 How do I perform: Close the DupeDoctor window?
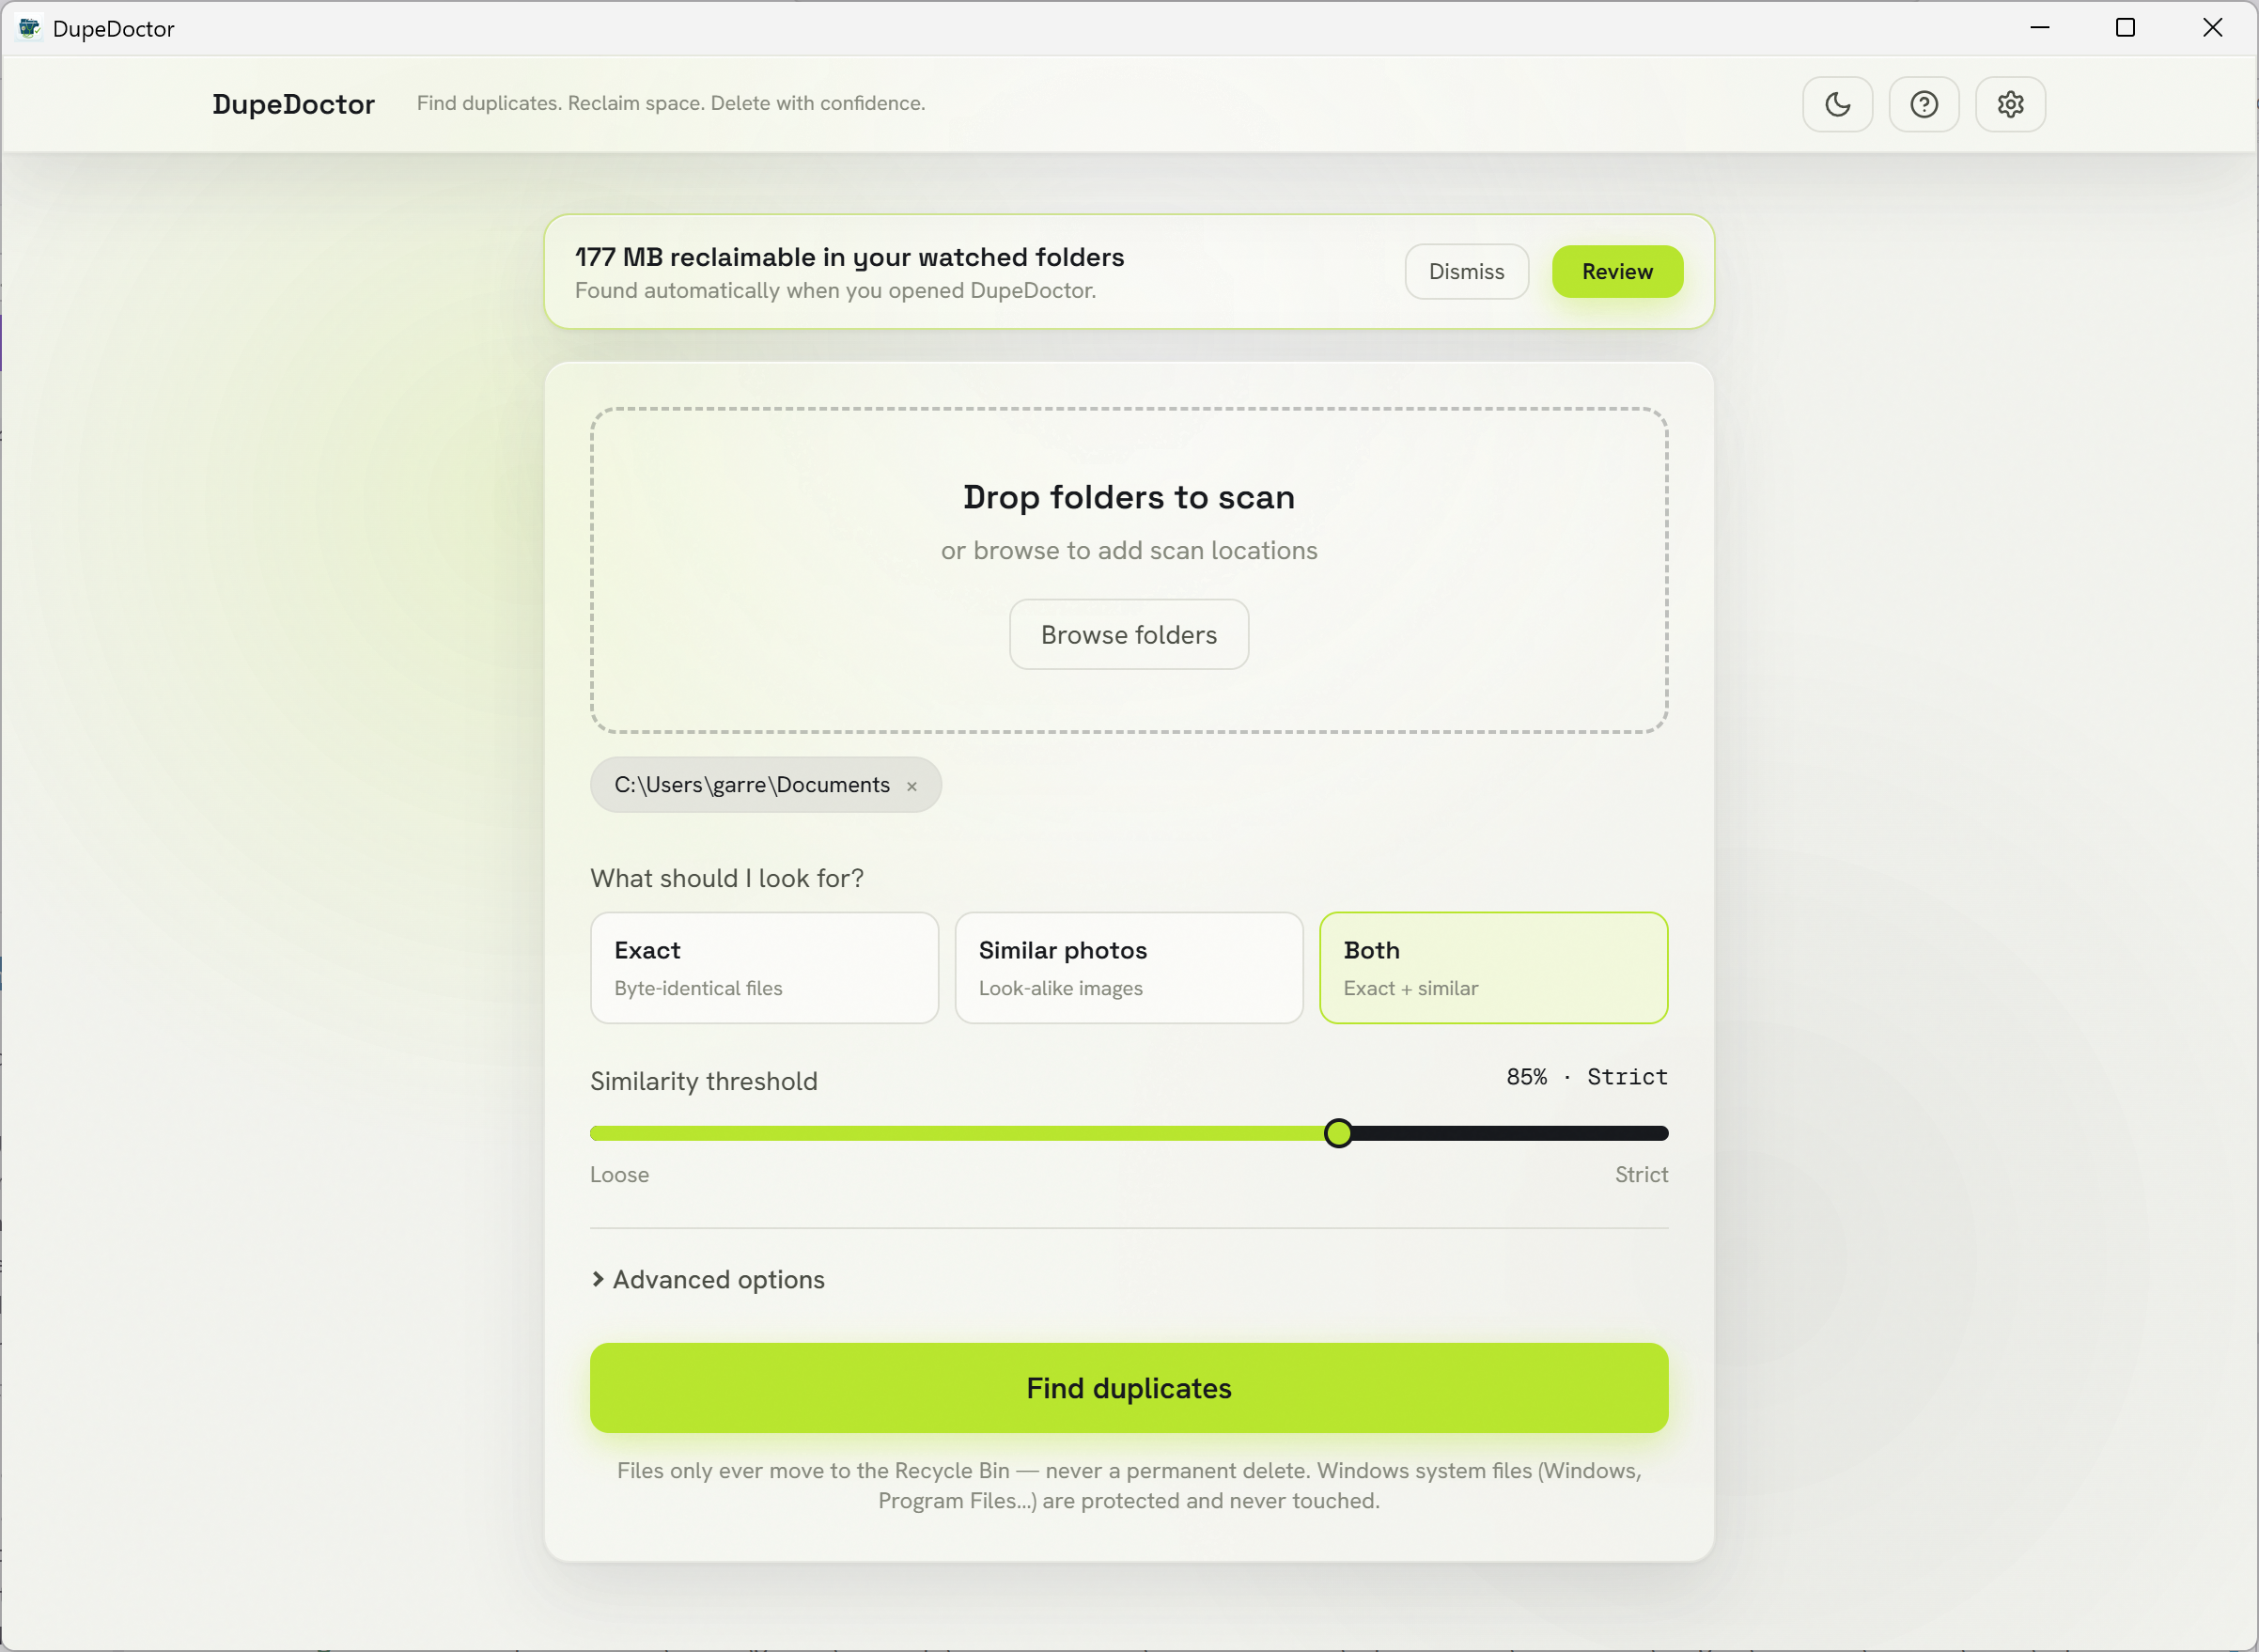pos(2213,28)
